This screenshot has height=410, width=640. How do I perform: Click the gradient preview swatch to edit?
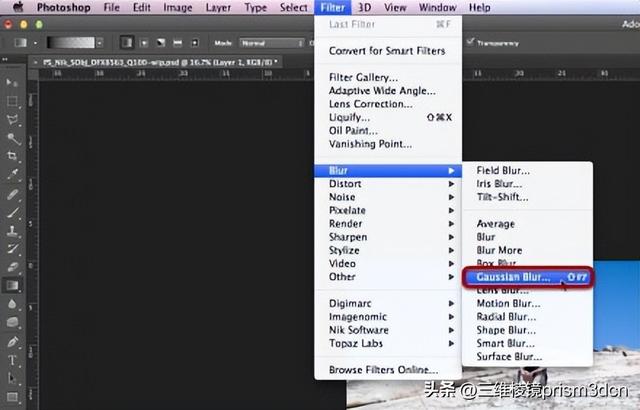click(71, 42)
